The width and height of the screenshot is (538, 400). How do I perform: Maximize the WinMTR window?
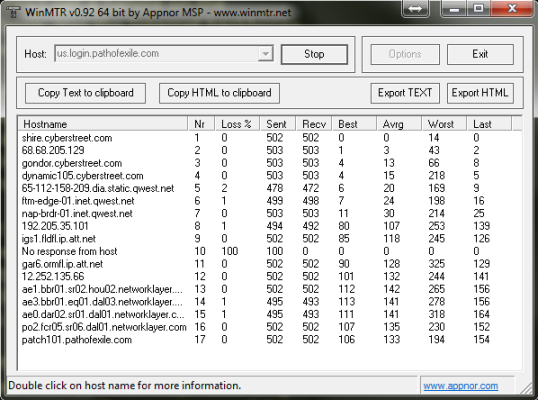click(x=478, y=8)
